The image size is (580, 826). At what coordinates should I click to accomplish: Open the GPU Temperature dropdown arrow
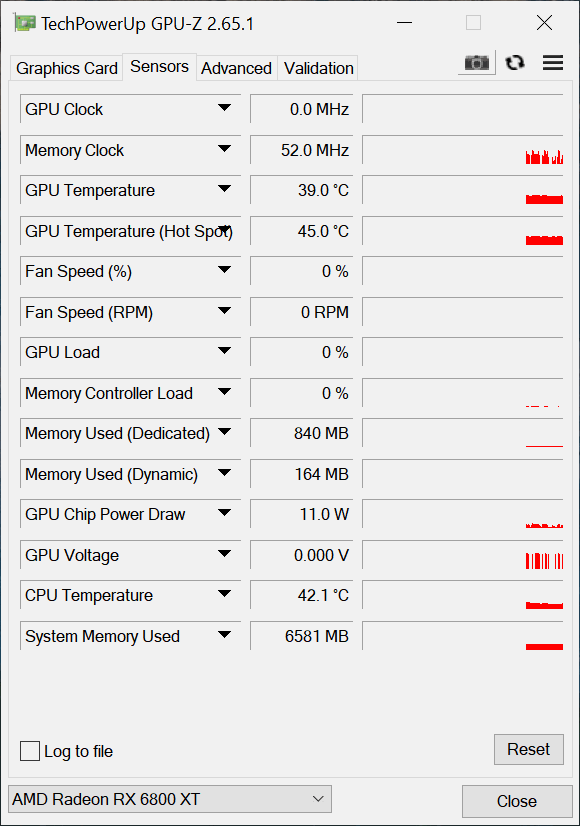[x=224, y=189]
